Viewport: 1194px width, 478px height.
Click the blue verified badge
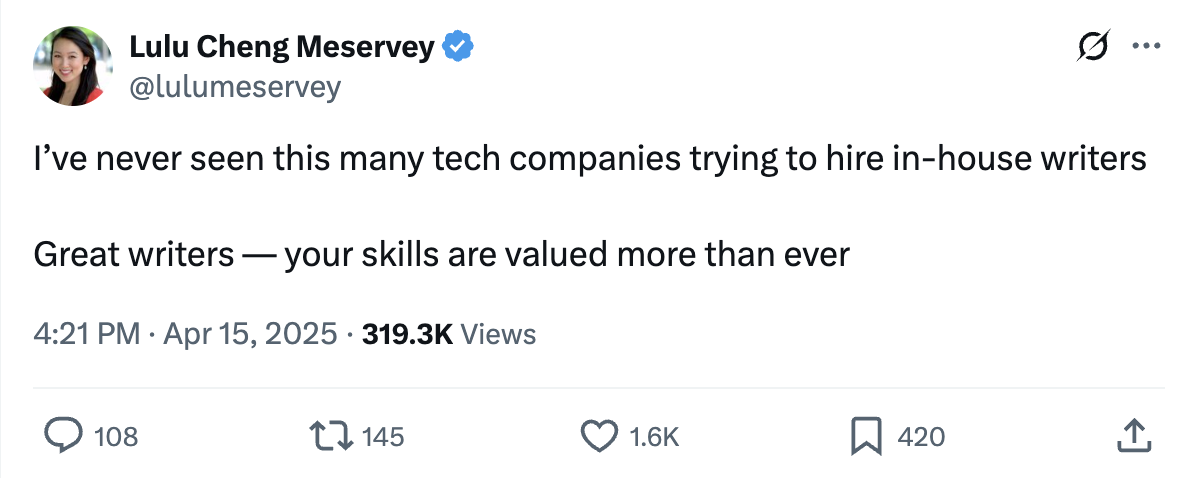click(x=459, y=46)
